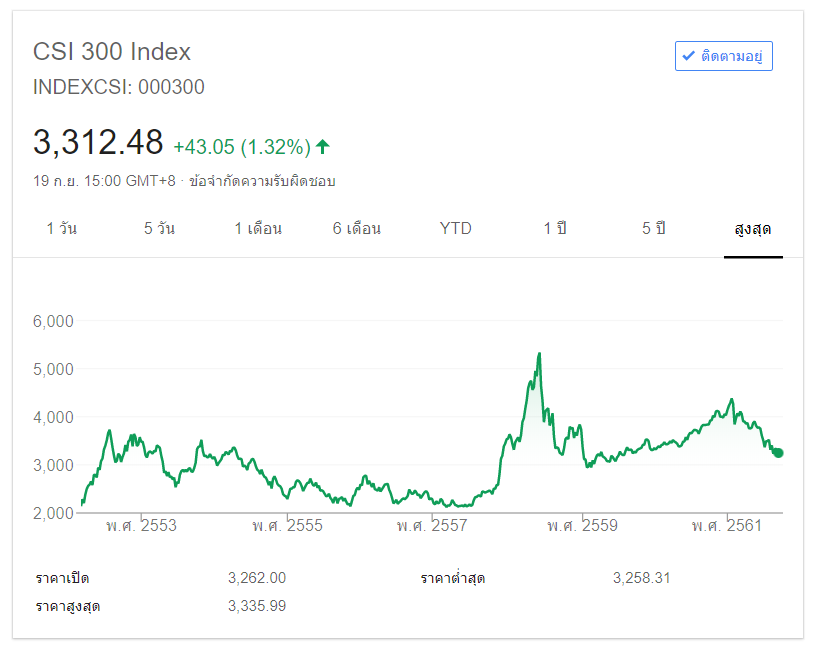Click the chart peak above 5,000

[x=539, y=354]
